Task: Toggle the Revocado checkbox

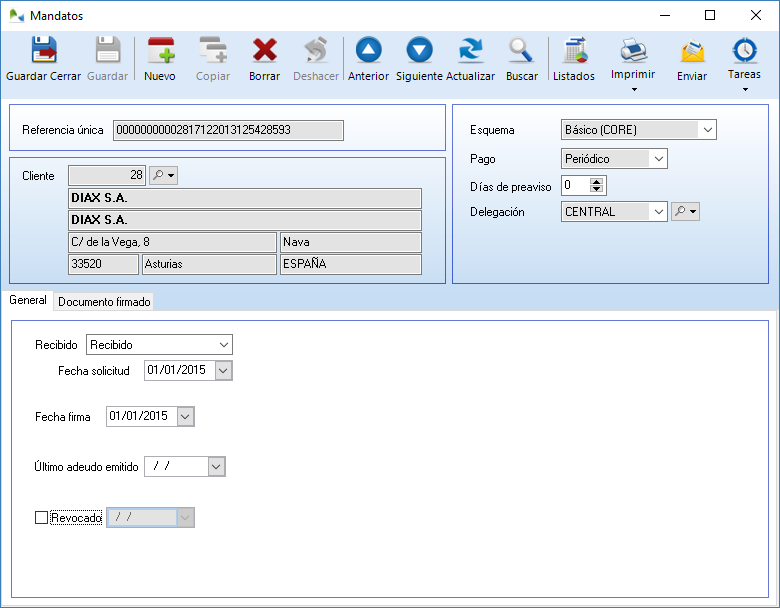Action: (x=41, y=518)
